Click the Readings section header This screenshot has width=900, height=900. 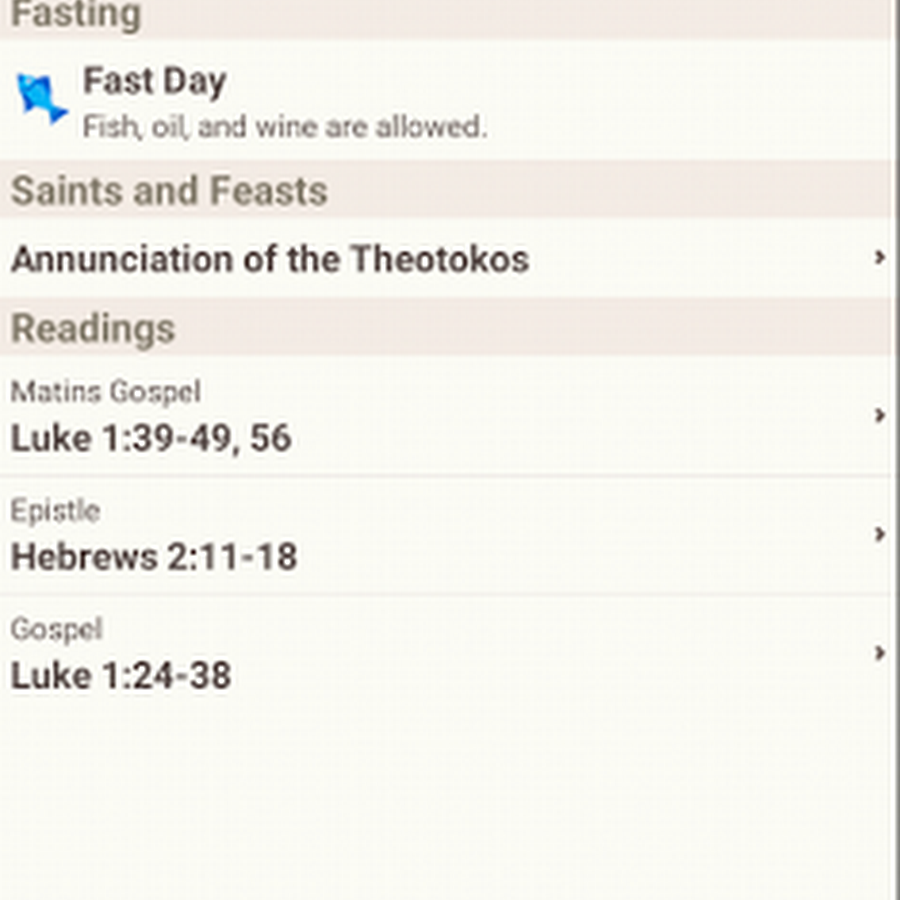[x=93, y=328]
